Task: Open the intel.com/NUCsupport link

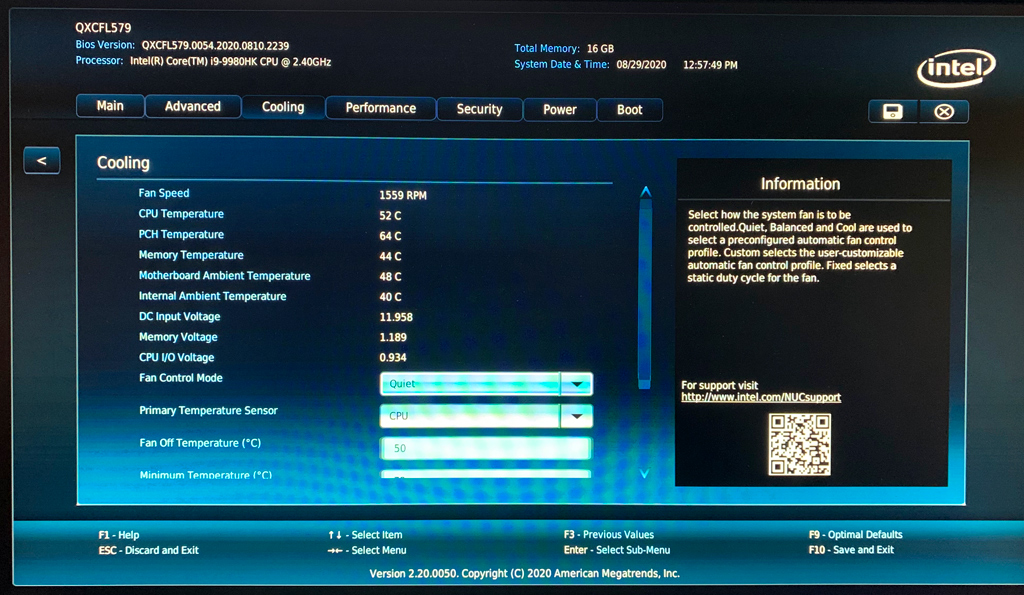Action: (760, 397)
